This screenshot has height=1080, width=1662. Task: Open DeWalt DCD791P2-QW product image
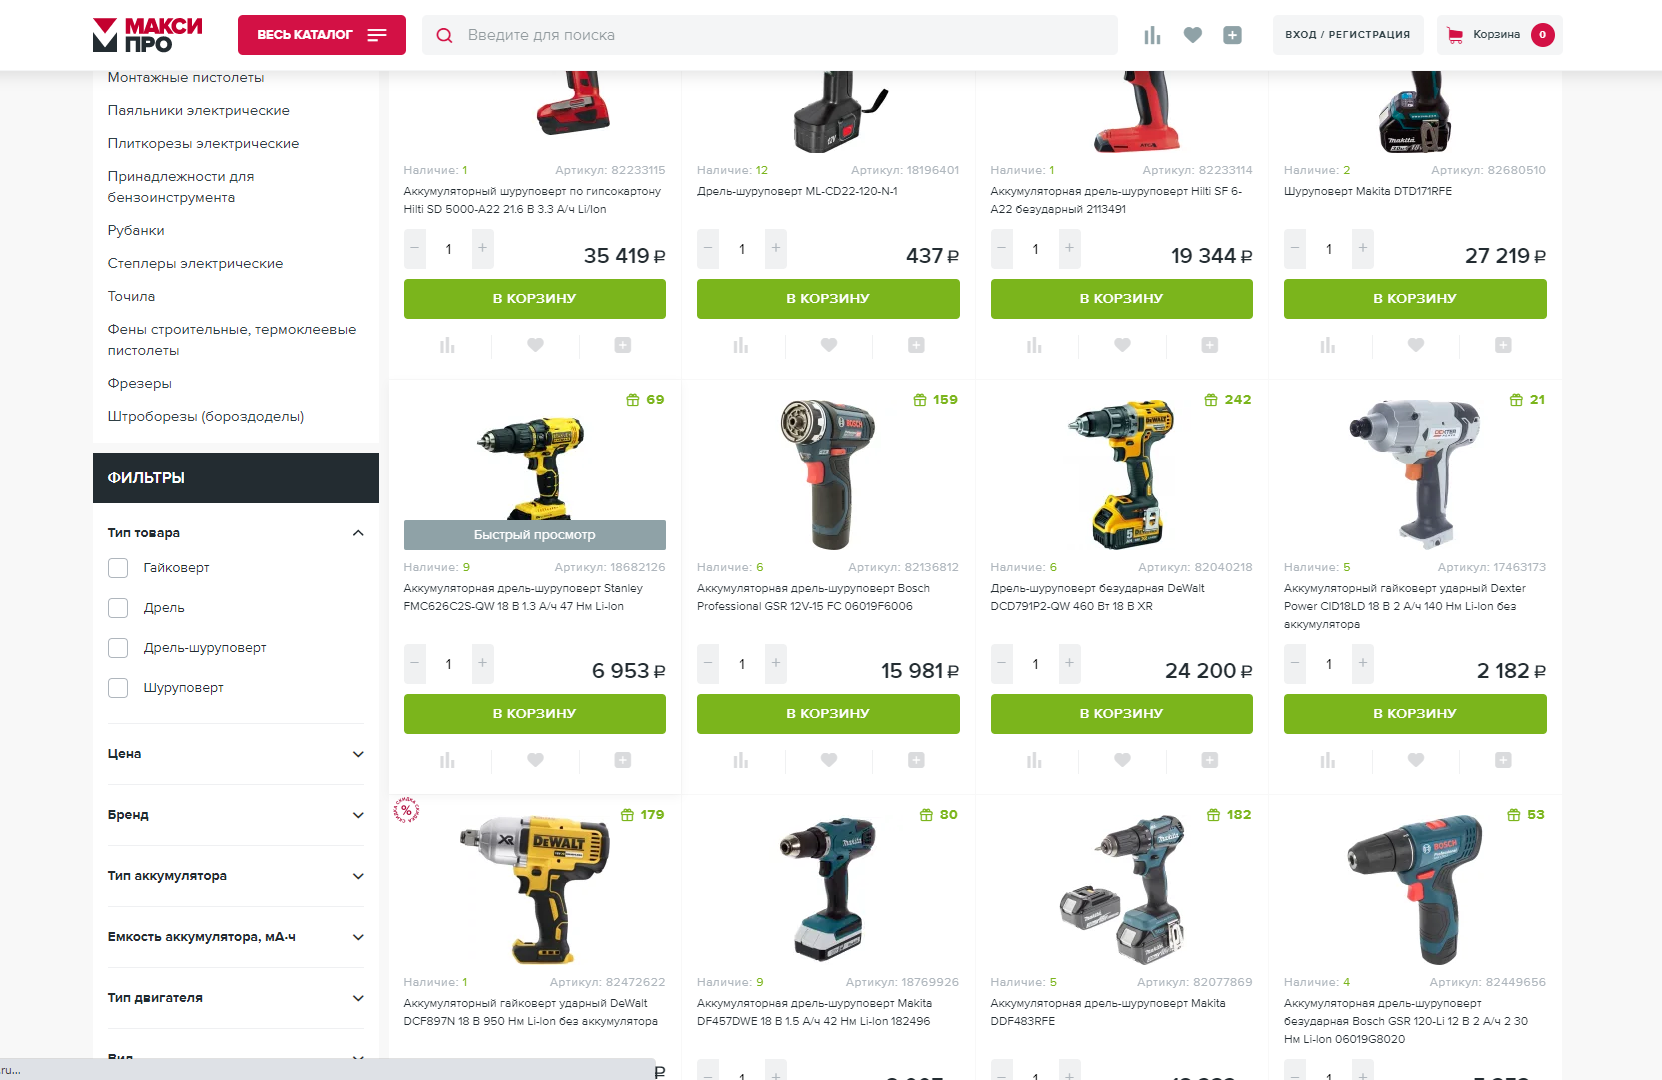point(1122,475)
